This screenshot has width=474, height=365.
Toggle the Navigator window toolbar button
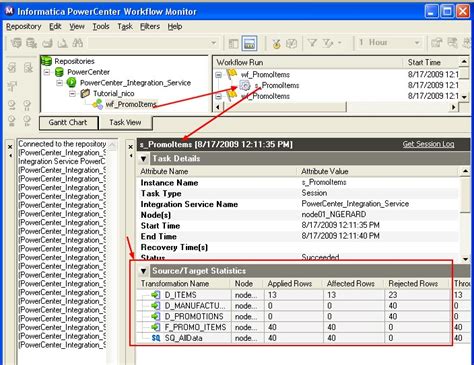[x=233, y=43]
